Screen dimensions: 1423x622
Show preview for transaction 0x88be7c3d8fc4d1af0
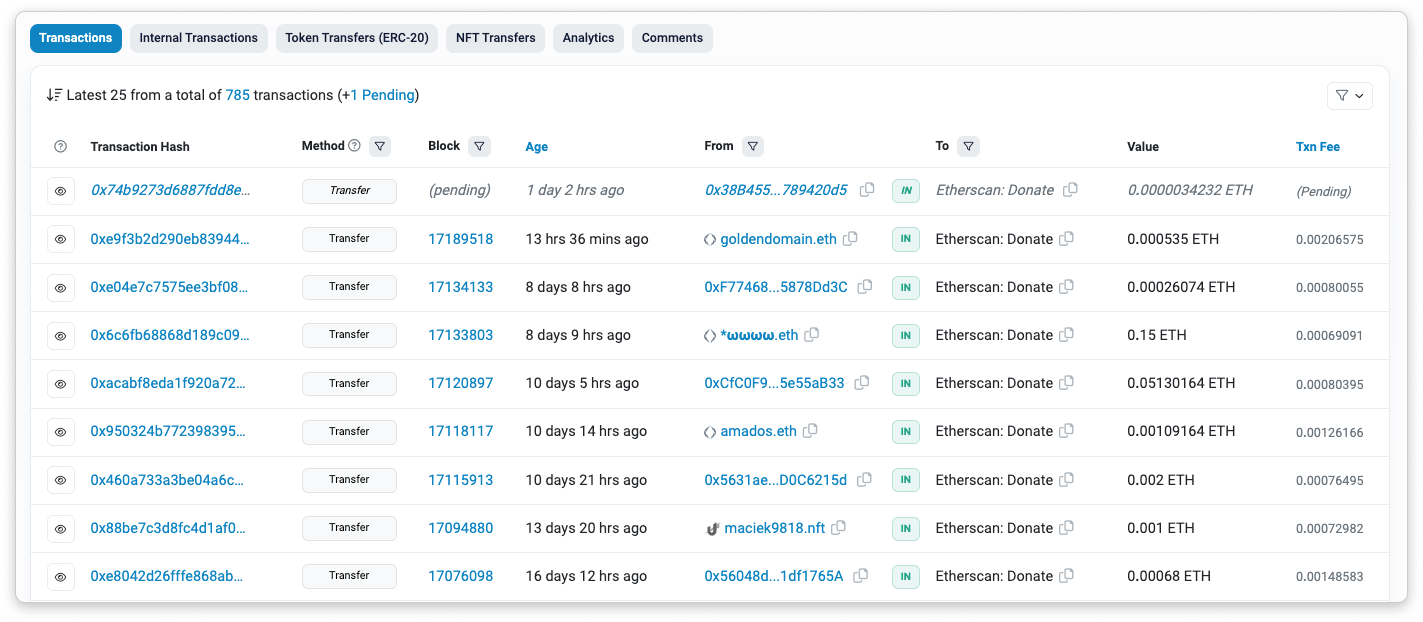pos(60,528)
